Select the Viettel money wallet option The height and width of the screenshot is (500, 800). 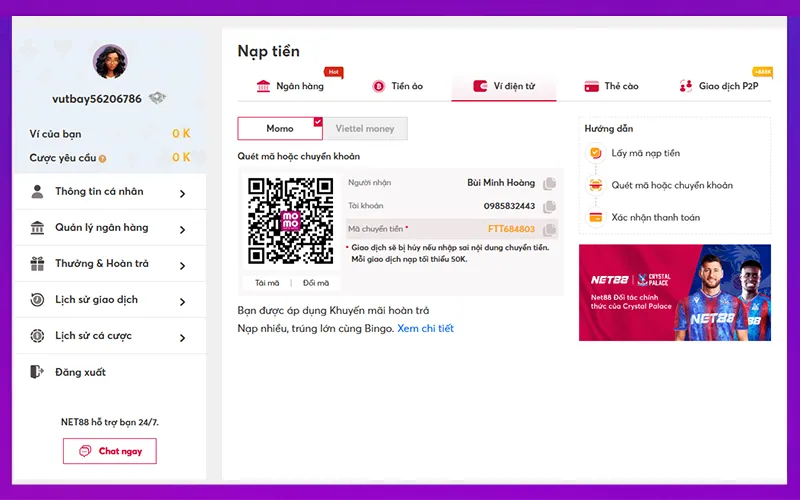(x=365, y=129)
